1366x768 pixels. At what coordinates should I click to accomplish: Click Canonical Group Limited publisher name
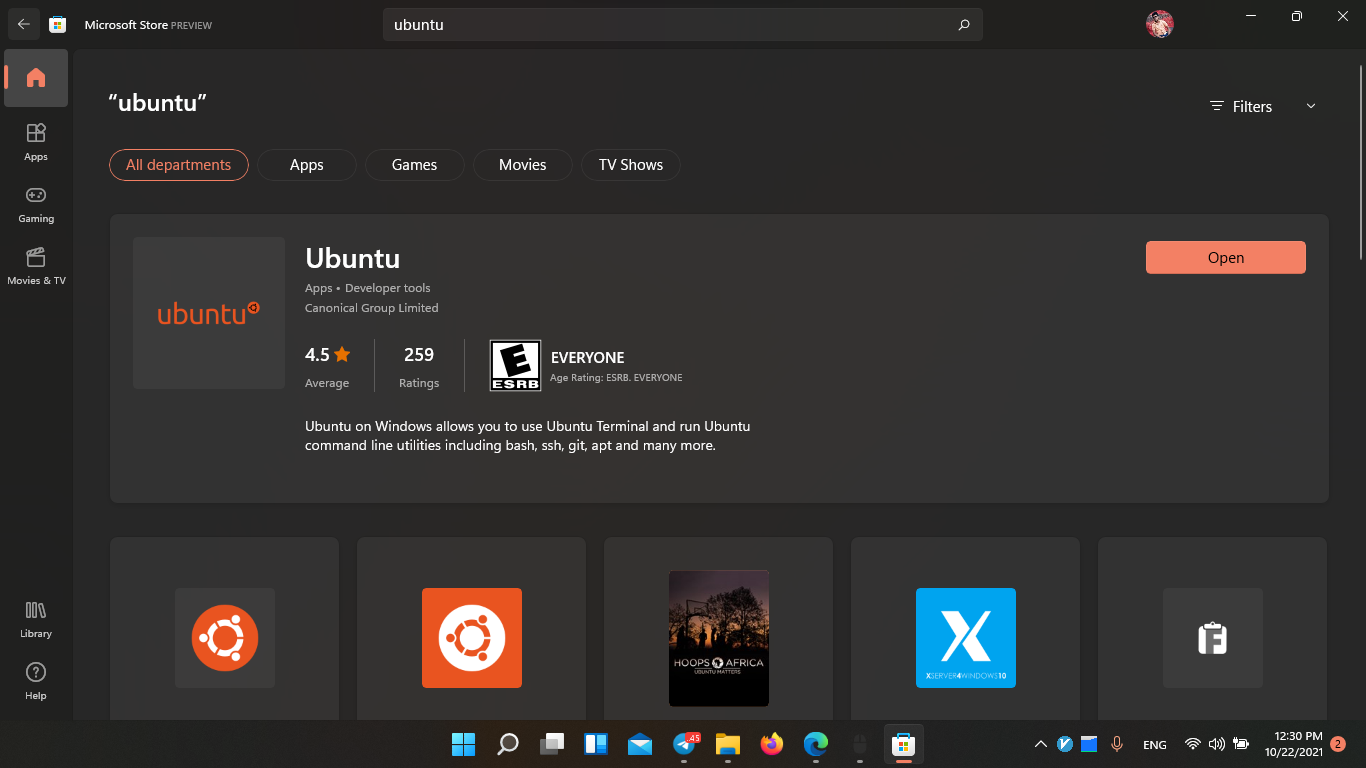[x=372, y=308]
